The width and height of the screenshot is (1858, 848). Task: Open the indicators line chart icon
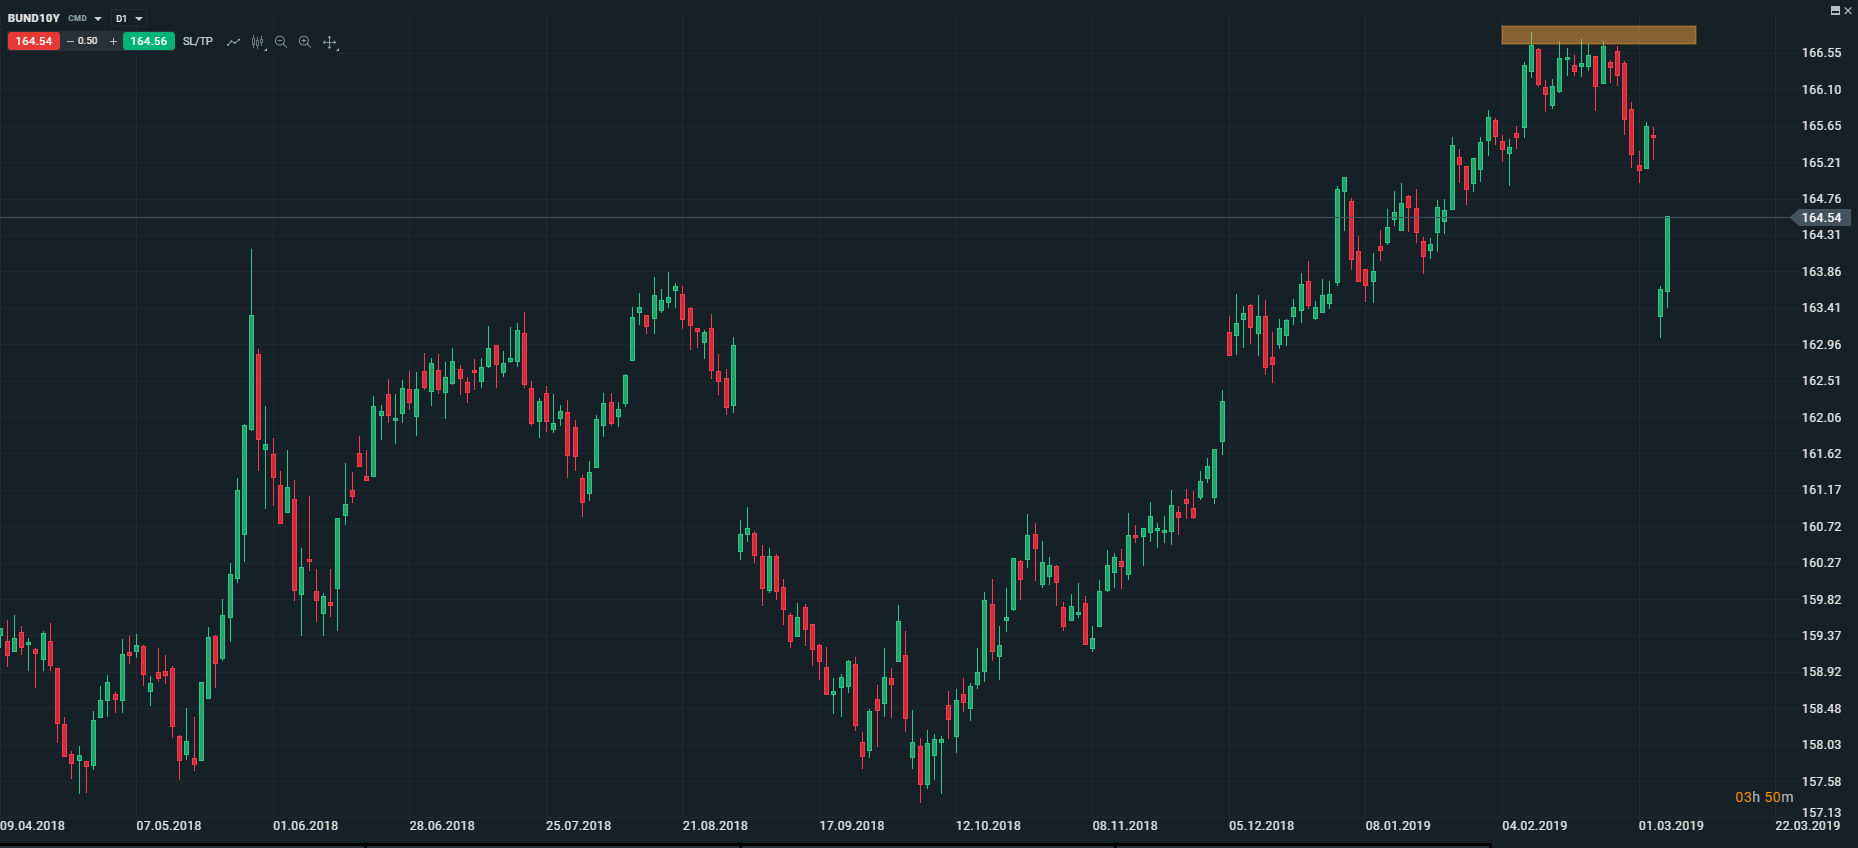point(233,42)
